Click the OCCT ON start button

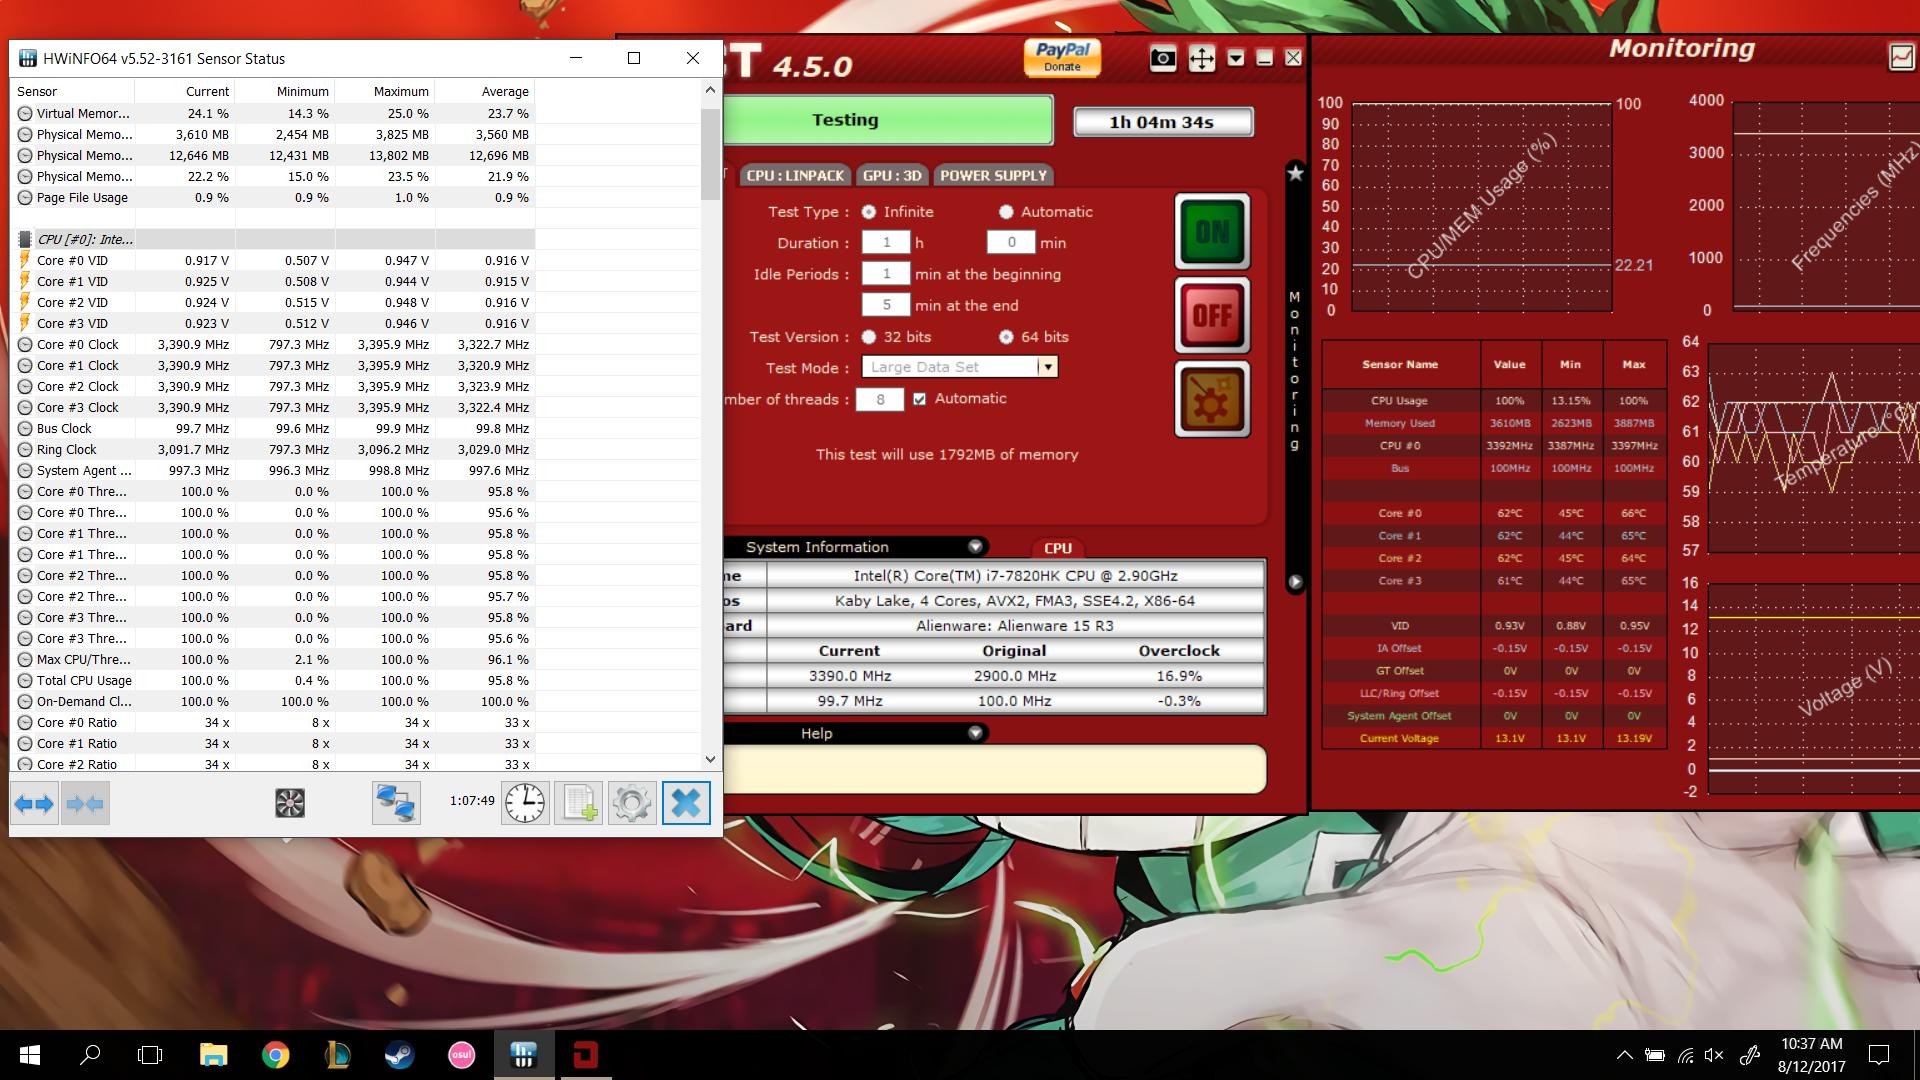(x=1212, y=232)
